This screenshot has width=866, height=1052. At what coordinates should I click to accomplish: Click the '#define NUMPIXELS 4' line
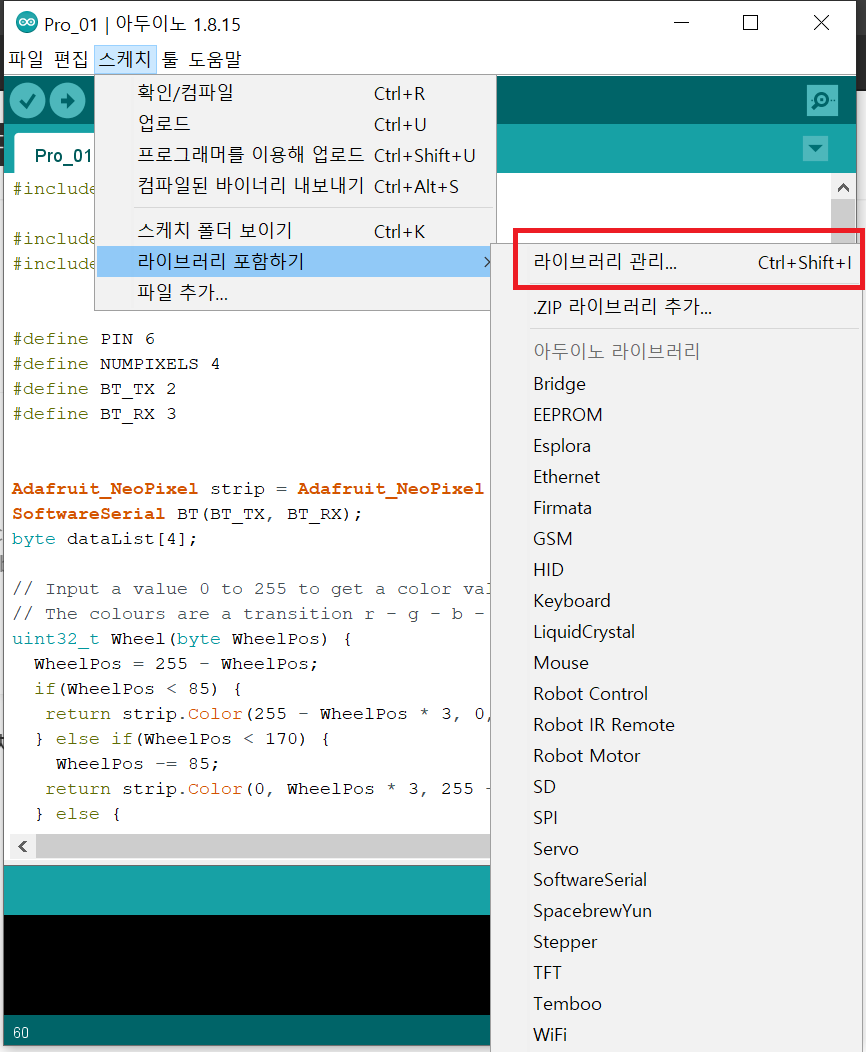[116, 364]
